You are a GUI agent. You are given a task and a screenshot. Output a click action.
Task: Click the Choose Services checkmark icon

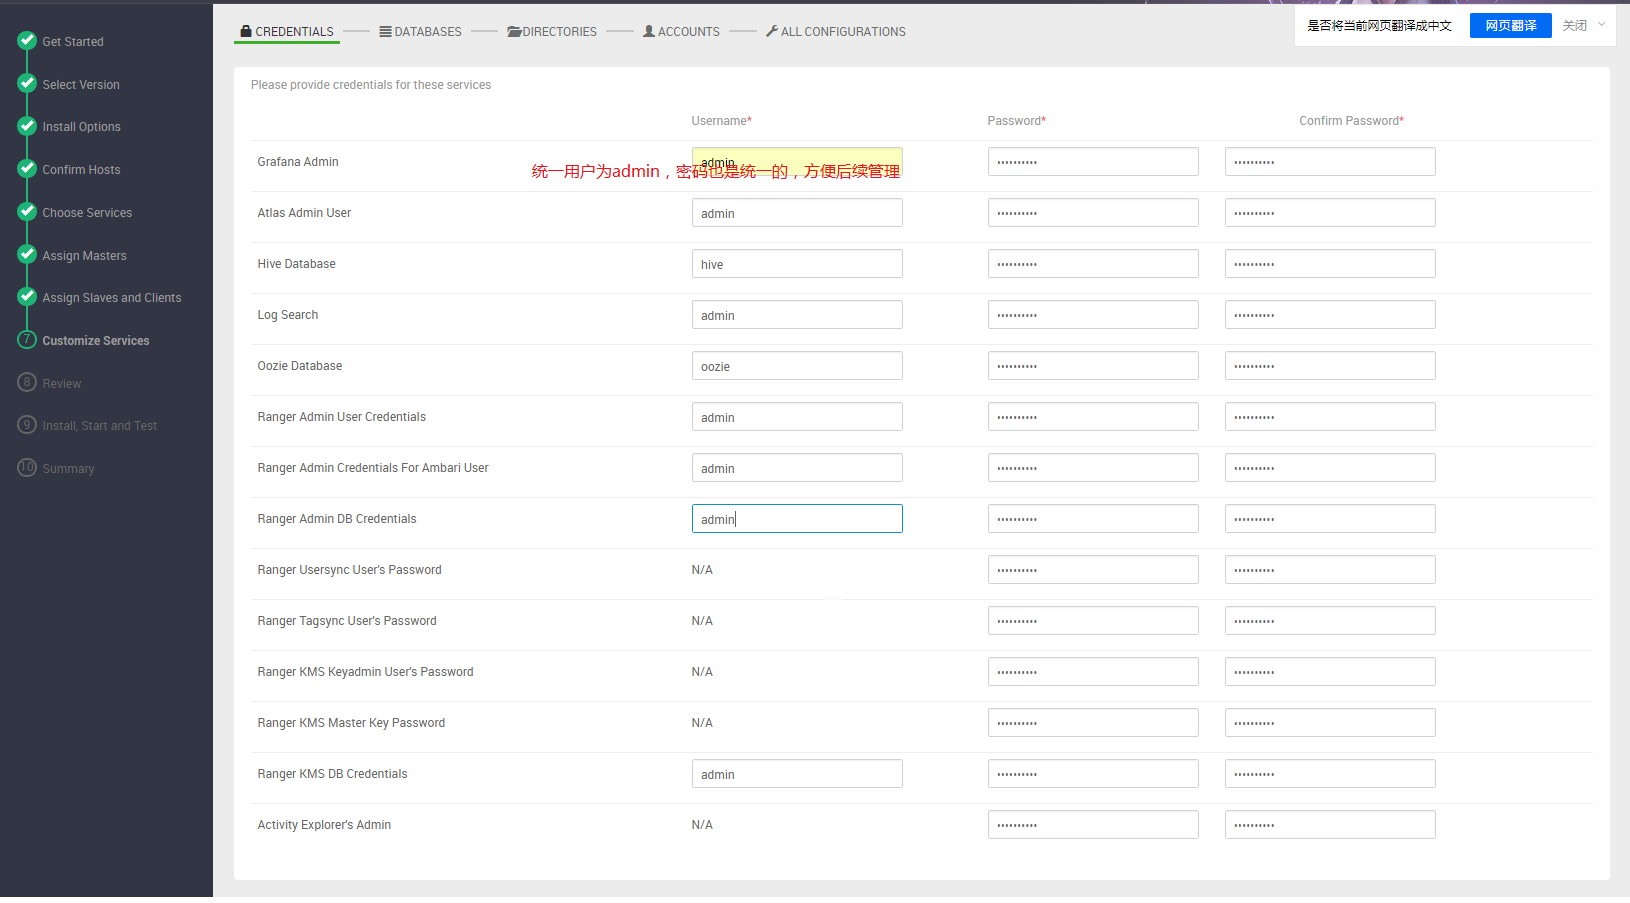click(27, 212)
